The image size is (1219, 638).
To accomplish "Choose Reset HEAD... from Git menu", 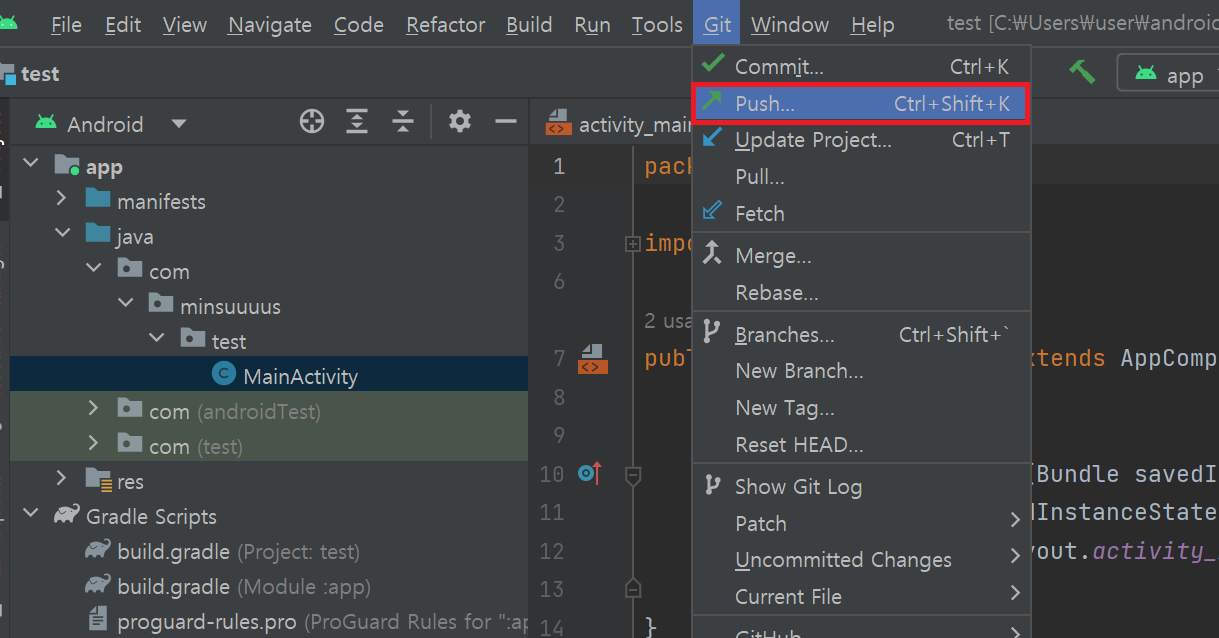I will [x=861, y=445].
